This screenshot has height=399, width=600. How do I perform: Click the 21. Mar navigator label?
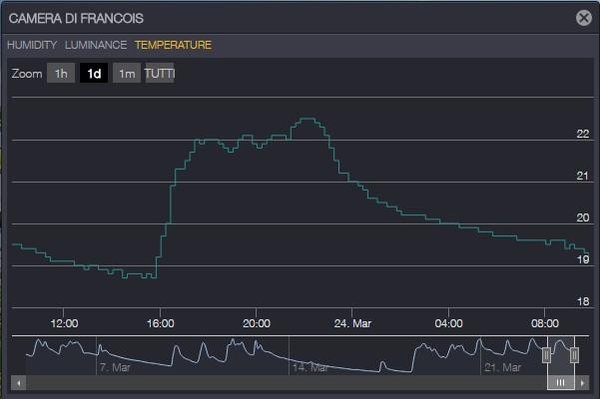point(502,368)
